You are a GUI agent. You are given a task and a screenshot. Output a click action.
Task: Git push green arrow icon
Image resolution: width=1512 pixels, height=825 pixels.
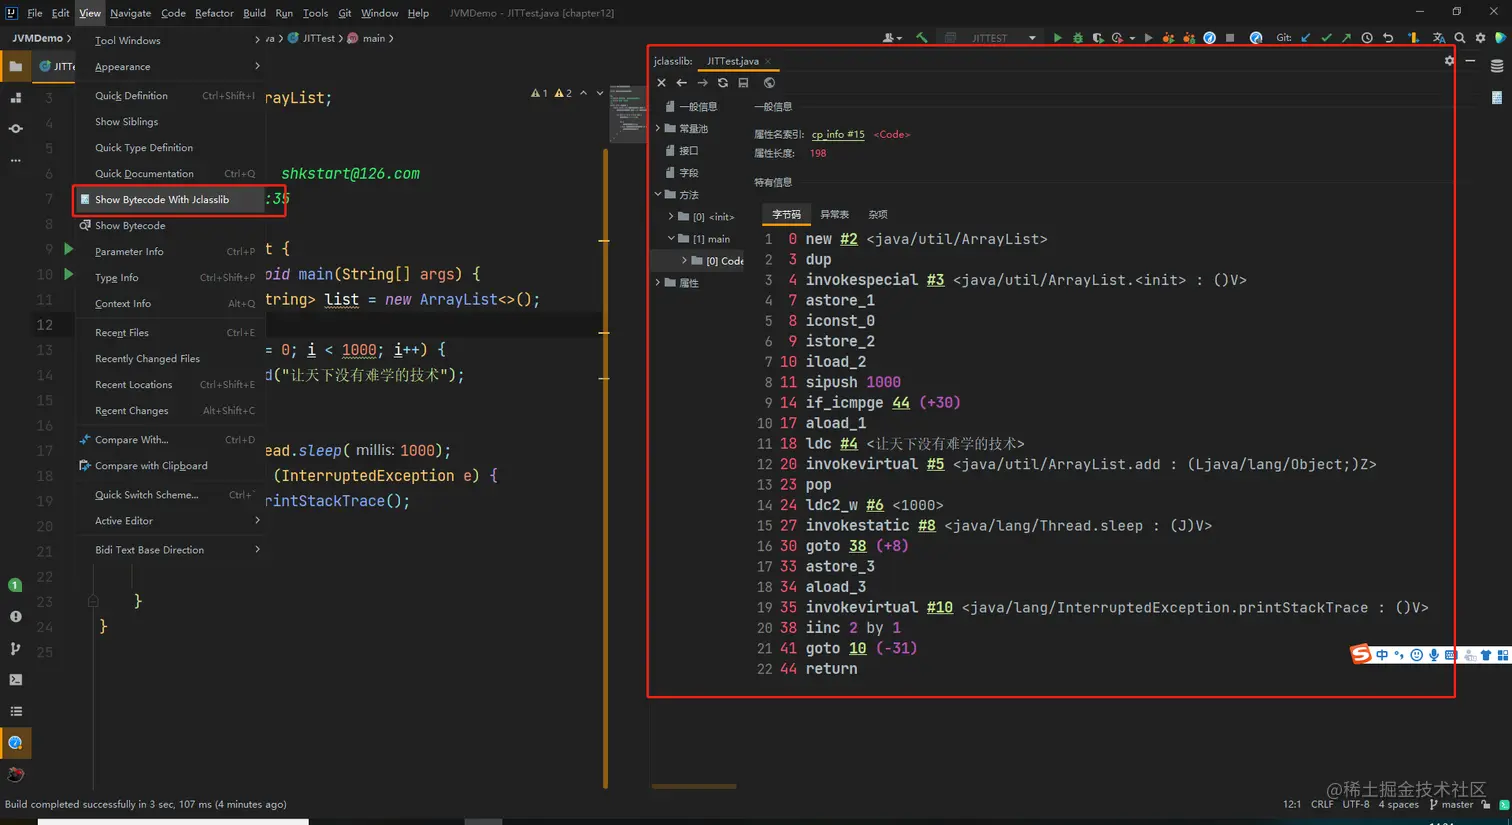(1346, 38)
